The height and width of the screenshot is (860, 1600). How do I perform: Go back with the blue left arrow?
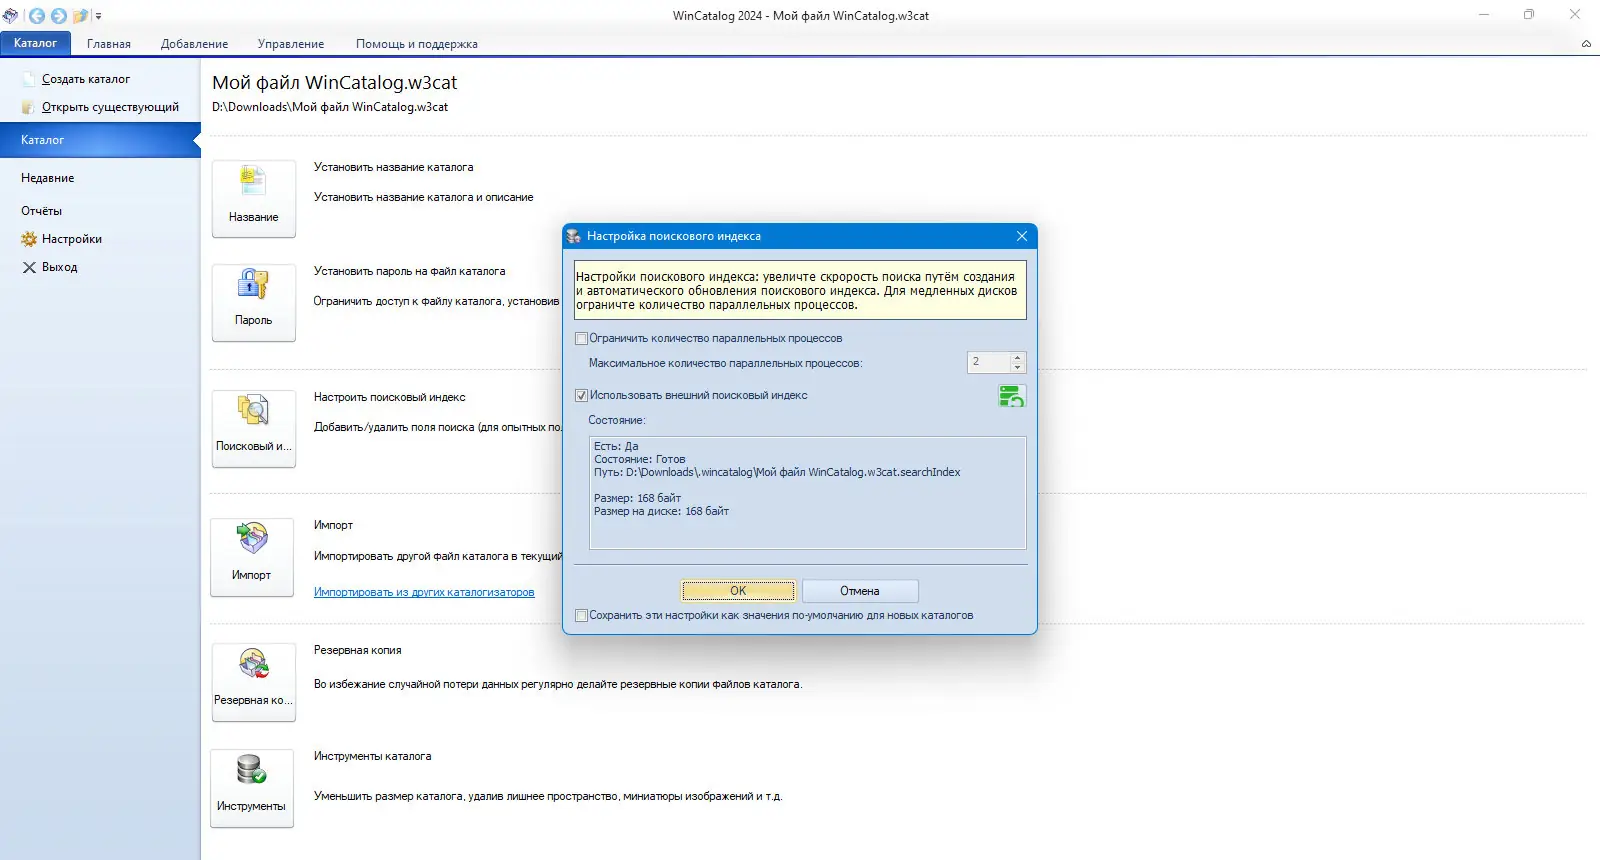coord(37,16)
